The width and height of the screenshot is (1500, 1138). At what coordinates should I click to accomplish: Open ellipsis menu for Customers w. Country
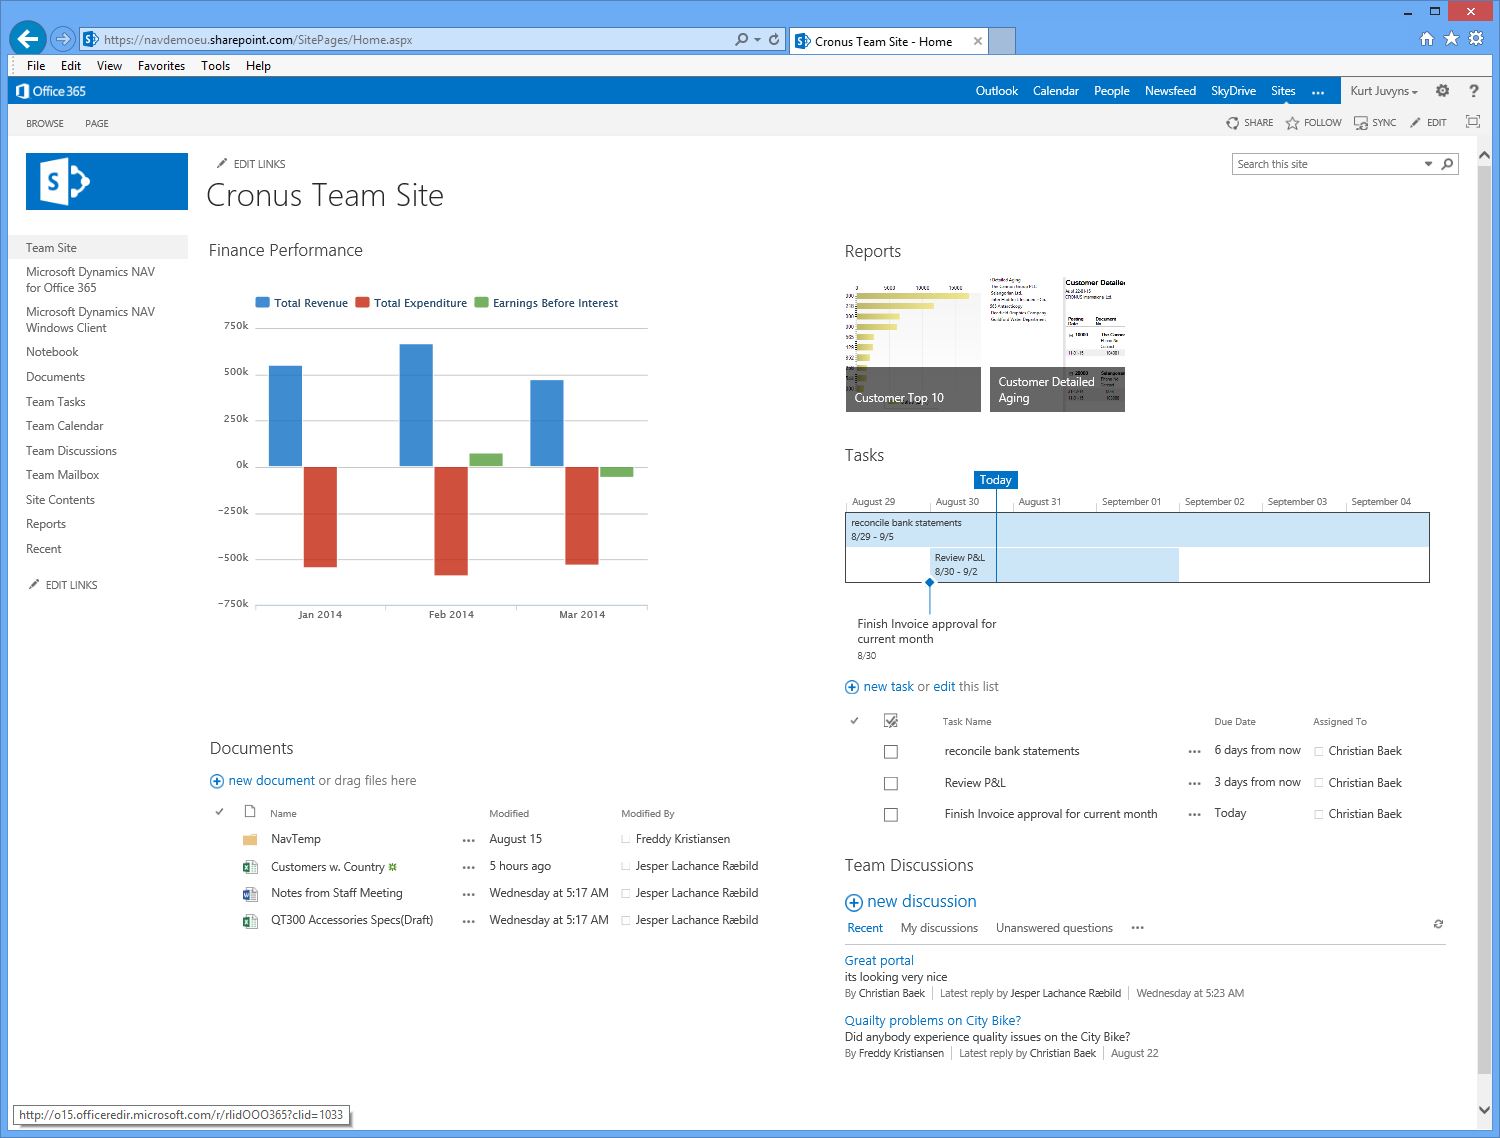(468, 868)
